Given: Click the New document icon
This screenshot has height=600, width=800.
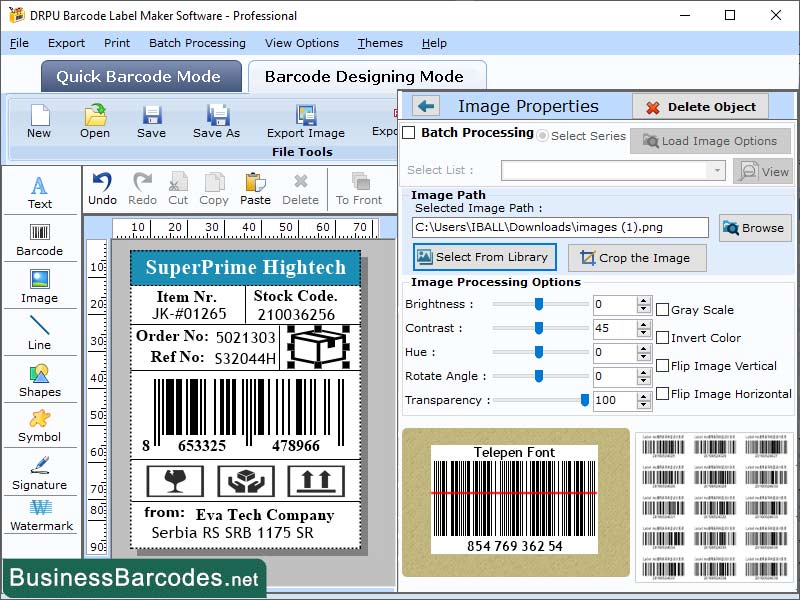Looking at the screenshot, I should pyautogui.click(x=40, y=122).
